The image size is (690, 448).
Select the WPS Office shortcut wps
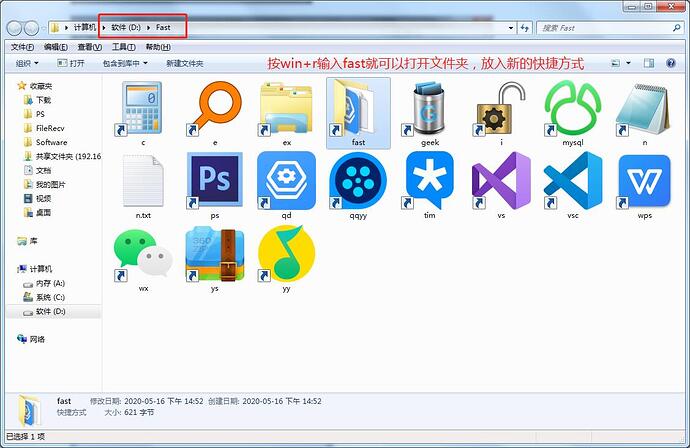[x=644, y=185]
